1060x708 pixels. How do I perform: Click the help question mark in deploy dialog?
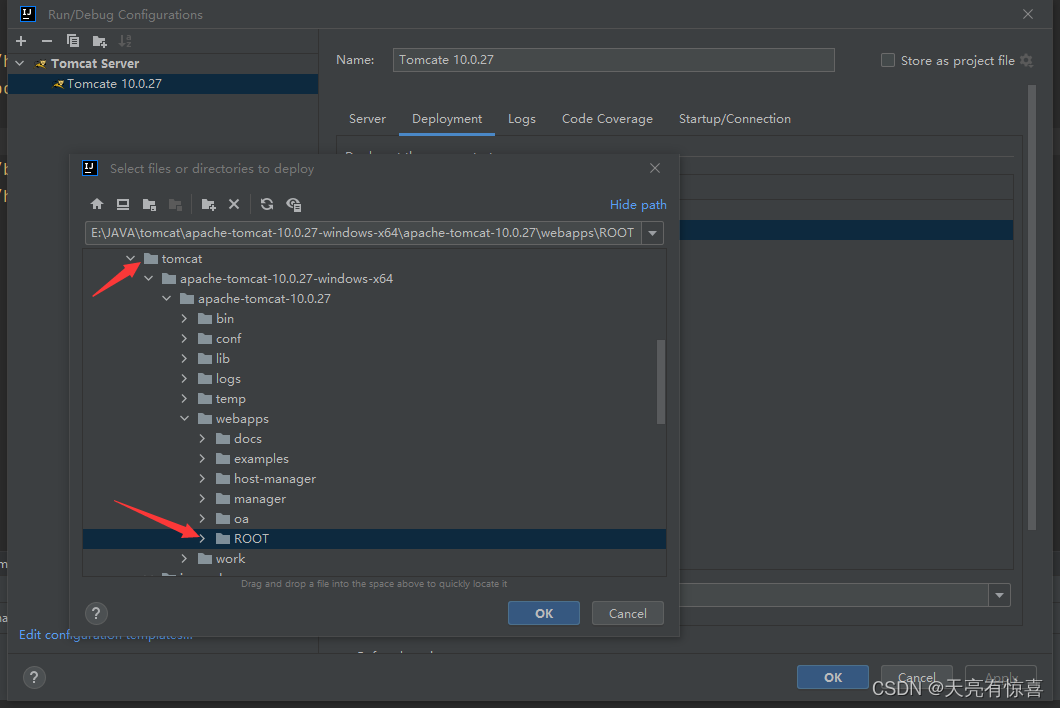(x=96, y=613)
